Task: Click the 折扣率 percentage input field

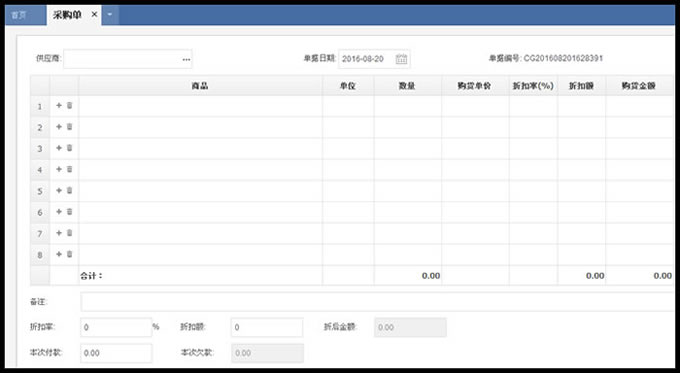Action: [x=116, y=327]
